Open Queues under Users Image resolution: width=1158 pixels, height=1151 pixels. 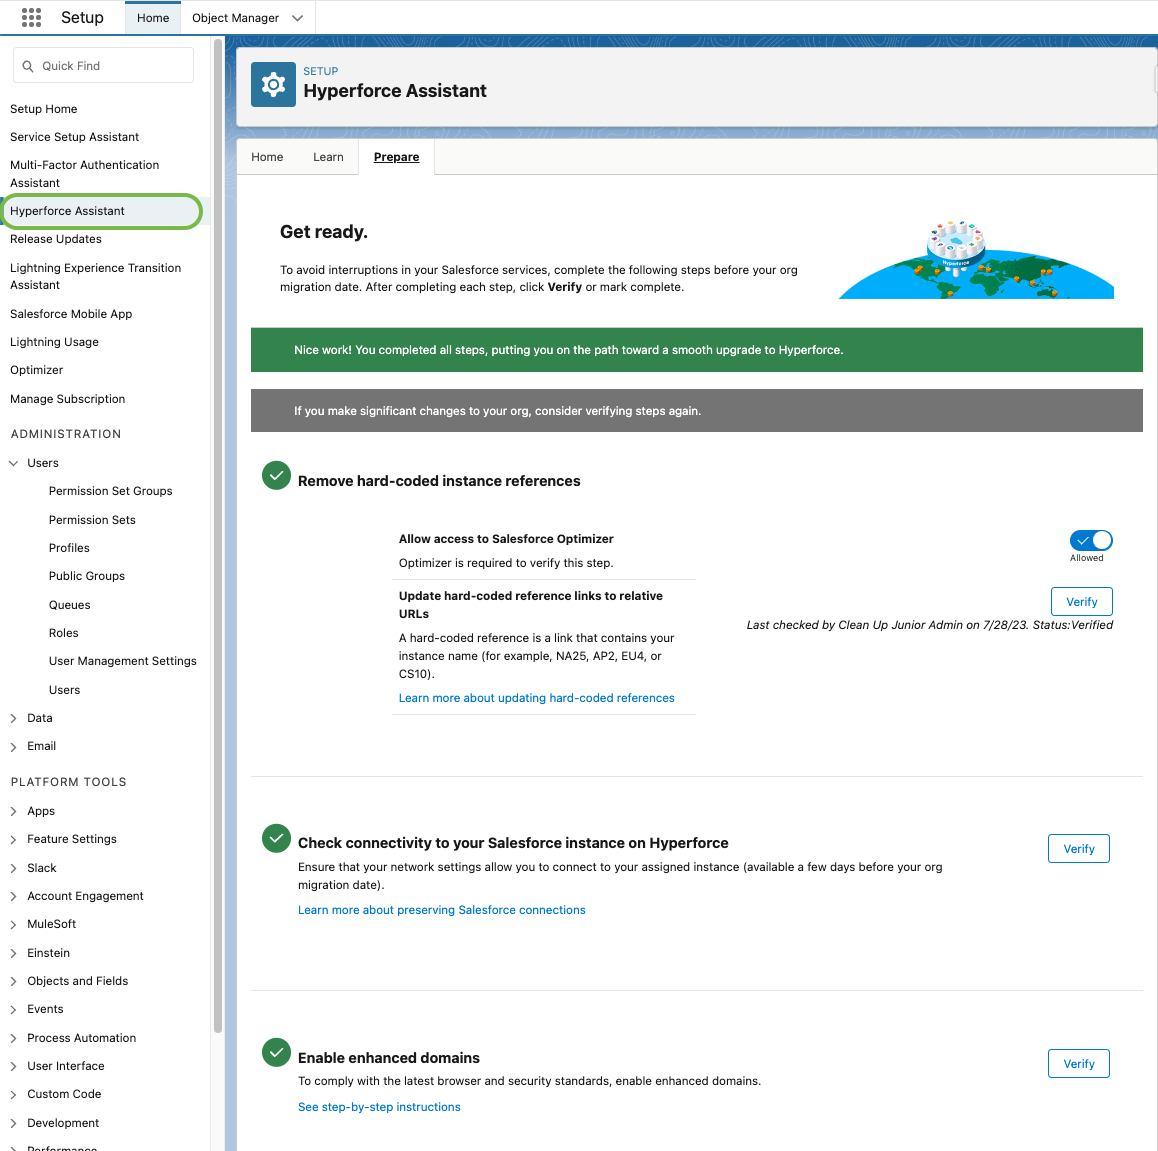(69, 605)
